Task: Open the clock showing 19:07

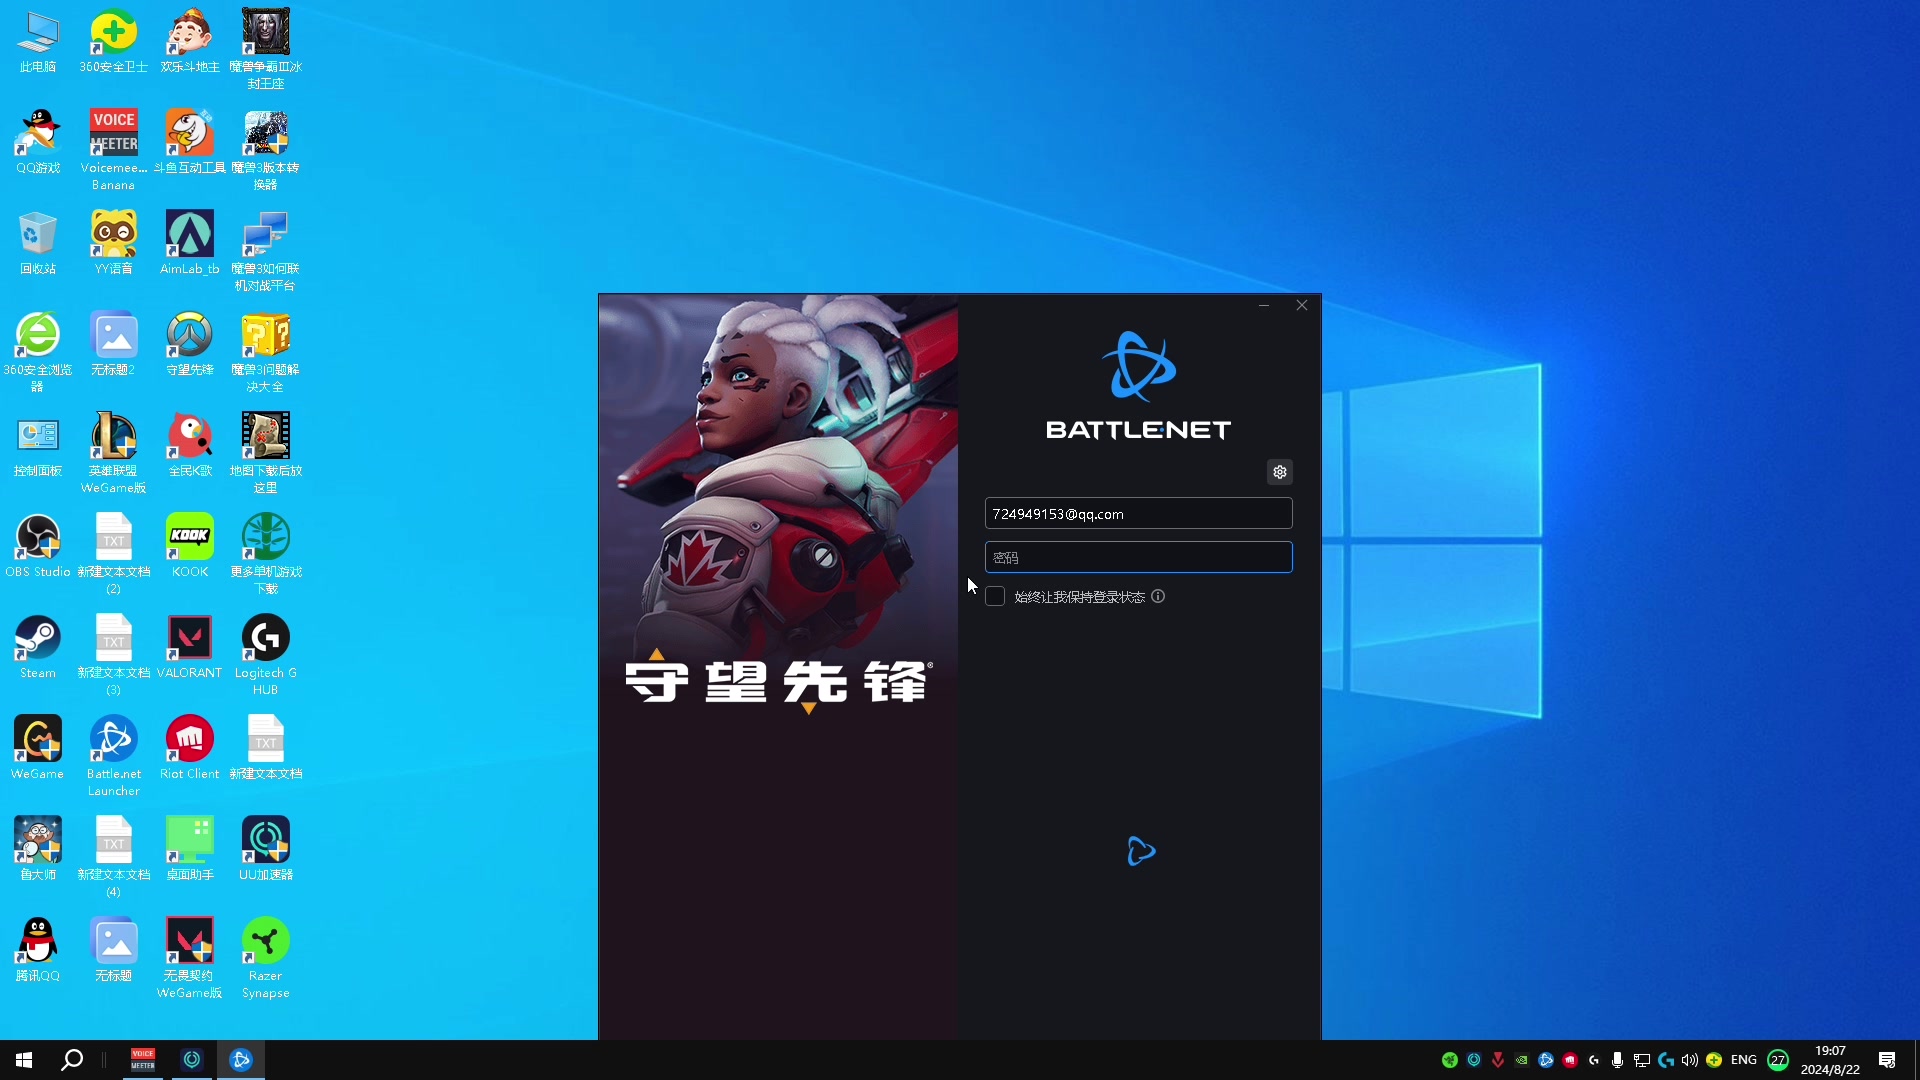Action: 1830,1060
